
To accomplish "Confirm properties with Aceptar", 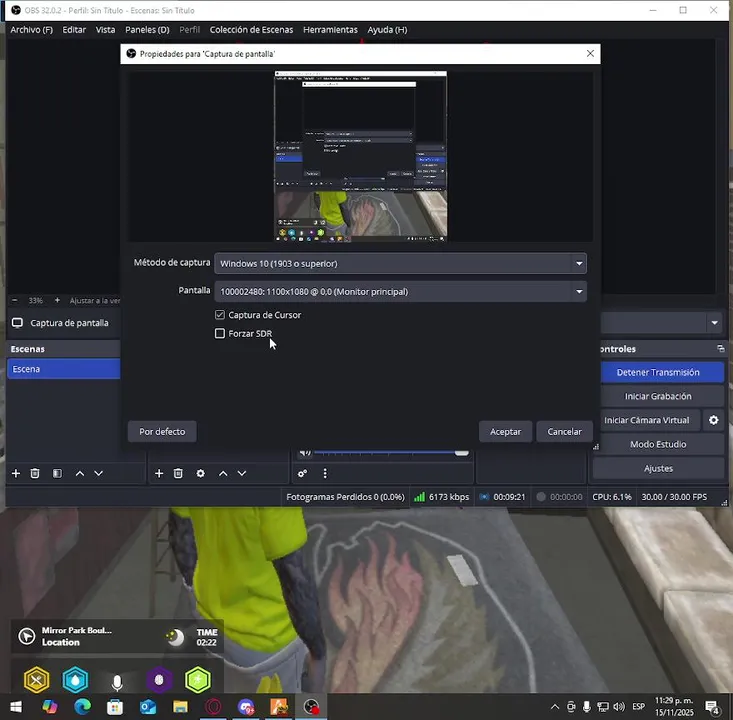I will tap(505, 431).
